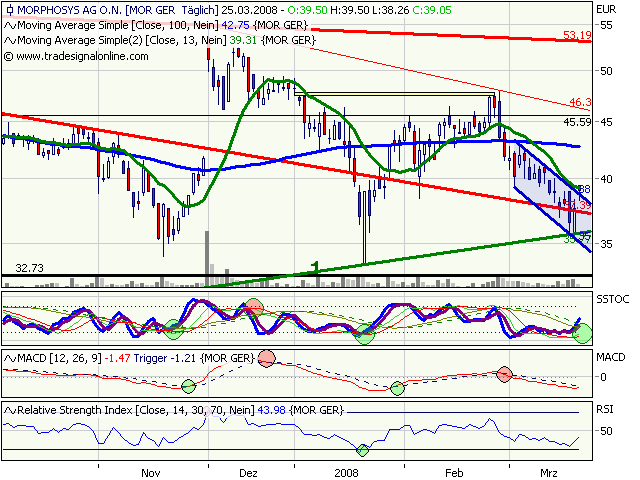Select the green wave label 1
This screenshot has height=480, width=640.
coord(315,267)
